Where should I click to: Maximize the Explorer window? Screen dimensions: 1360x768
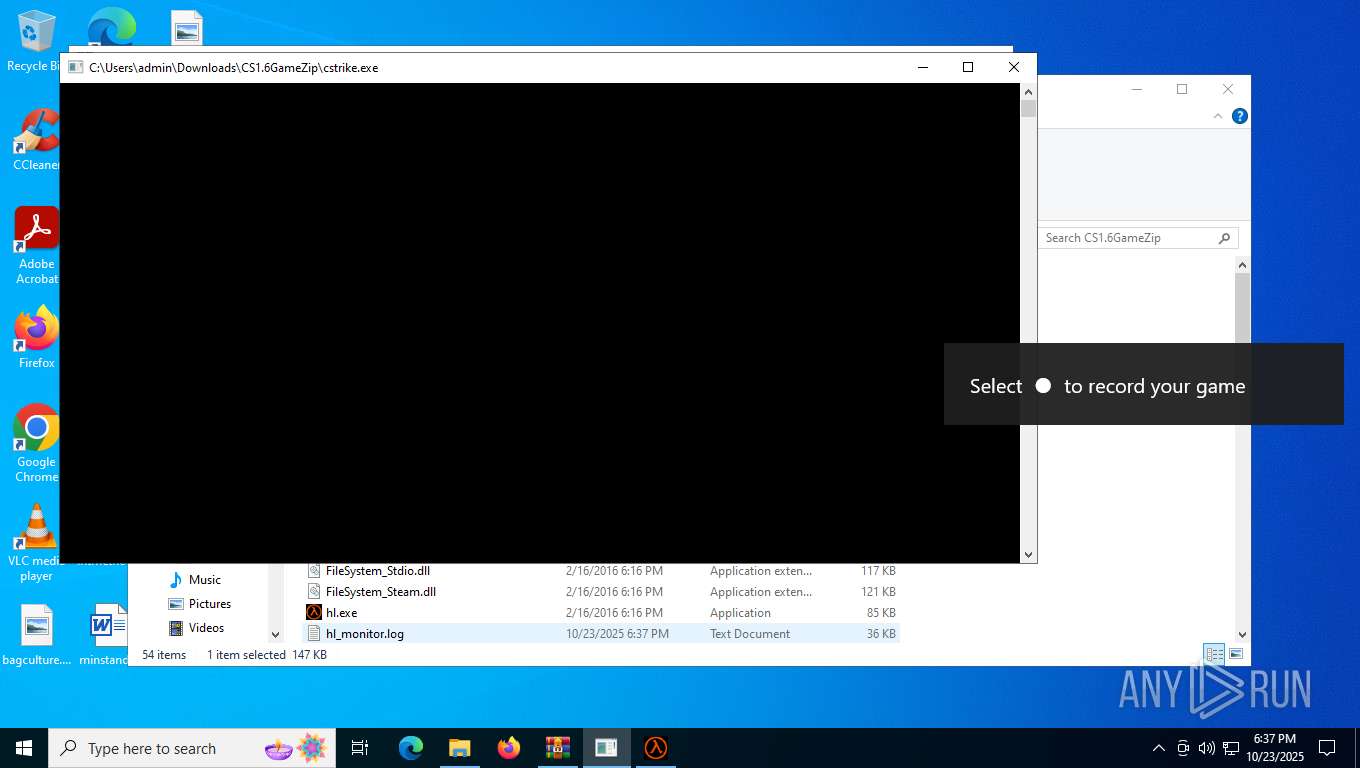(1182, 89)
